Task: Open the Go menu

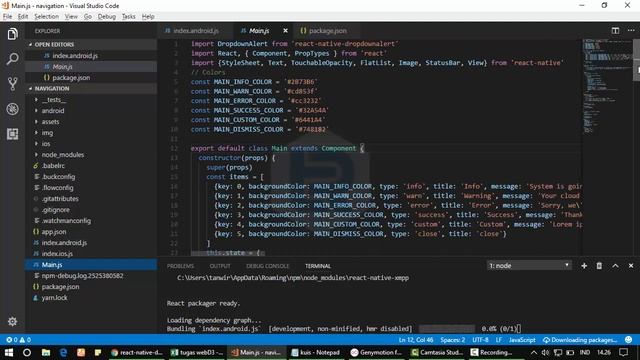Action: [88, 16]
